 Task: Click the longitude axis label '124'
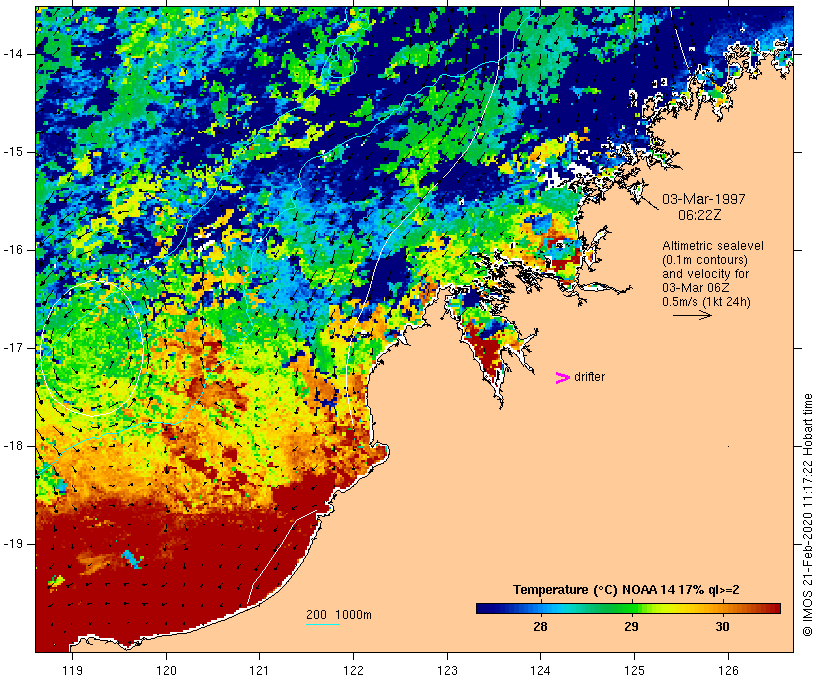[540, 670]
